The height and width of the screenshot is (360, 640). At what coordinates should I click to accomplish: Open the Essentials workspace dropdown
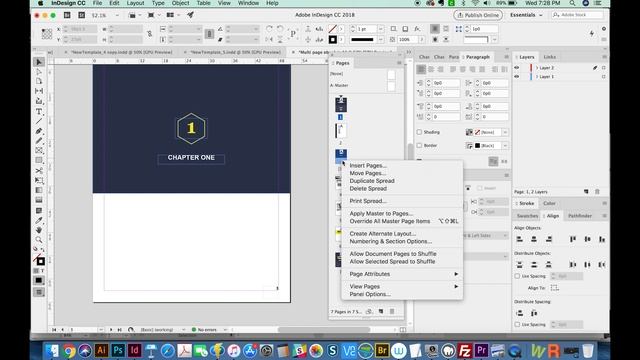(526, 15)
